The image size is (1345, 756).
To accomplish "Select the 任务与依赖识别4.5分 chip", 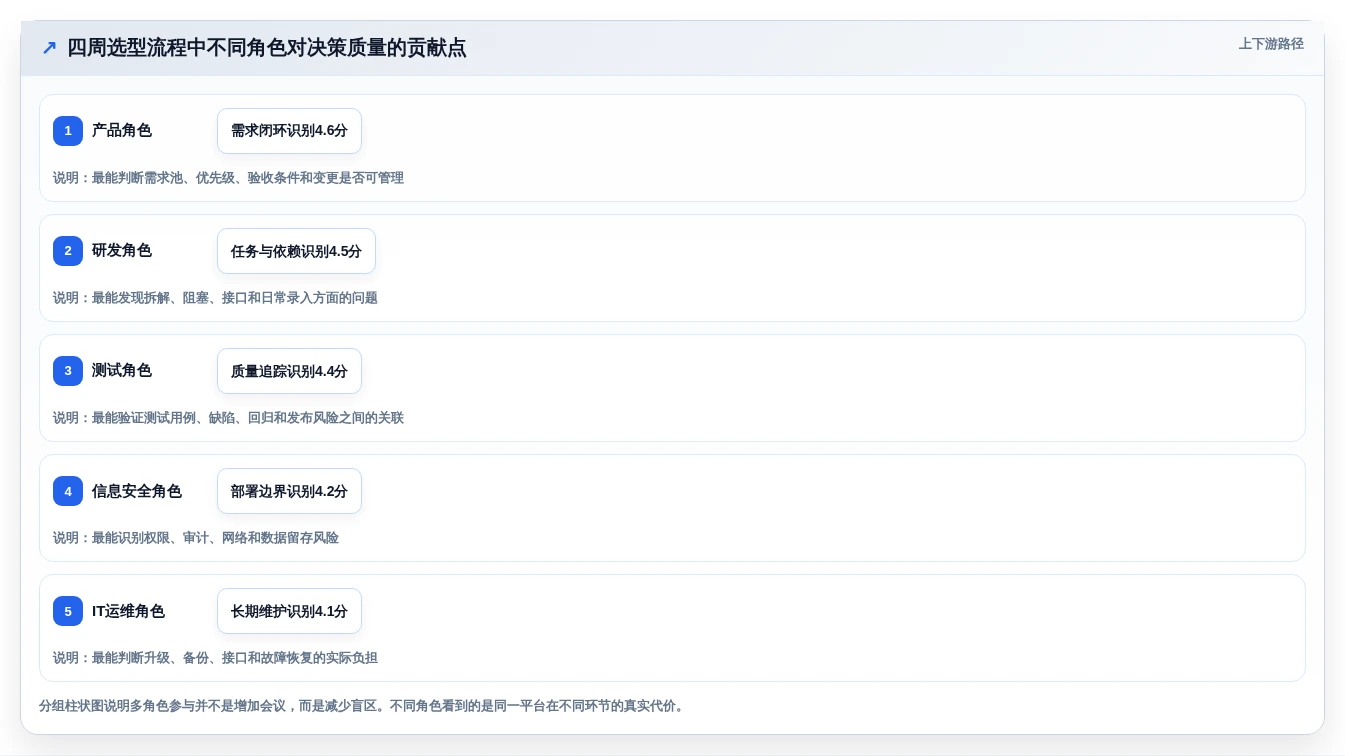I will pos(296,251).
